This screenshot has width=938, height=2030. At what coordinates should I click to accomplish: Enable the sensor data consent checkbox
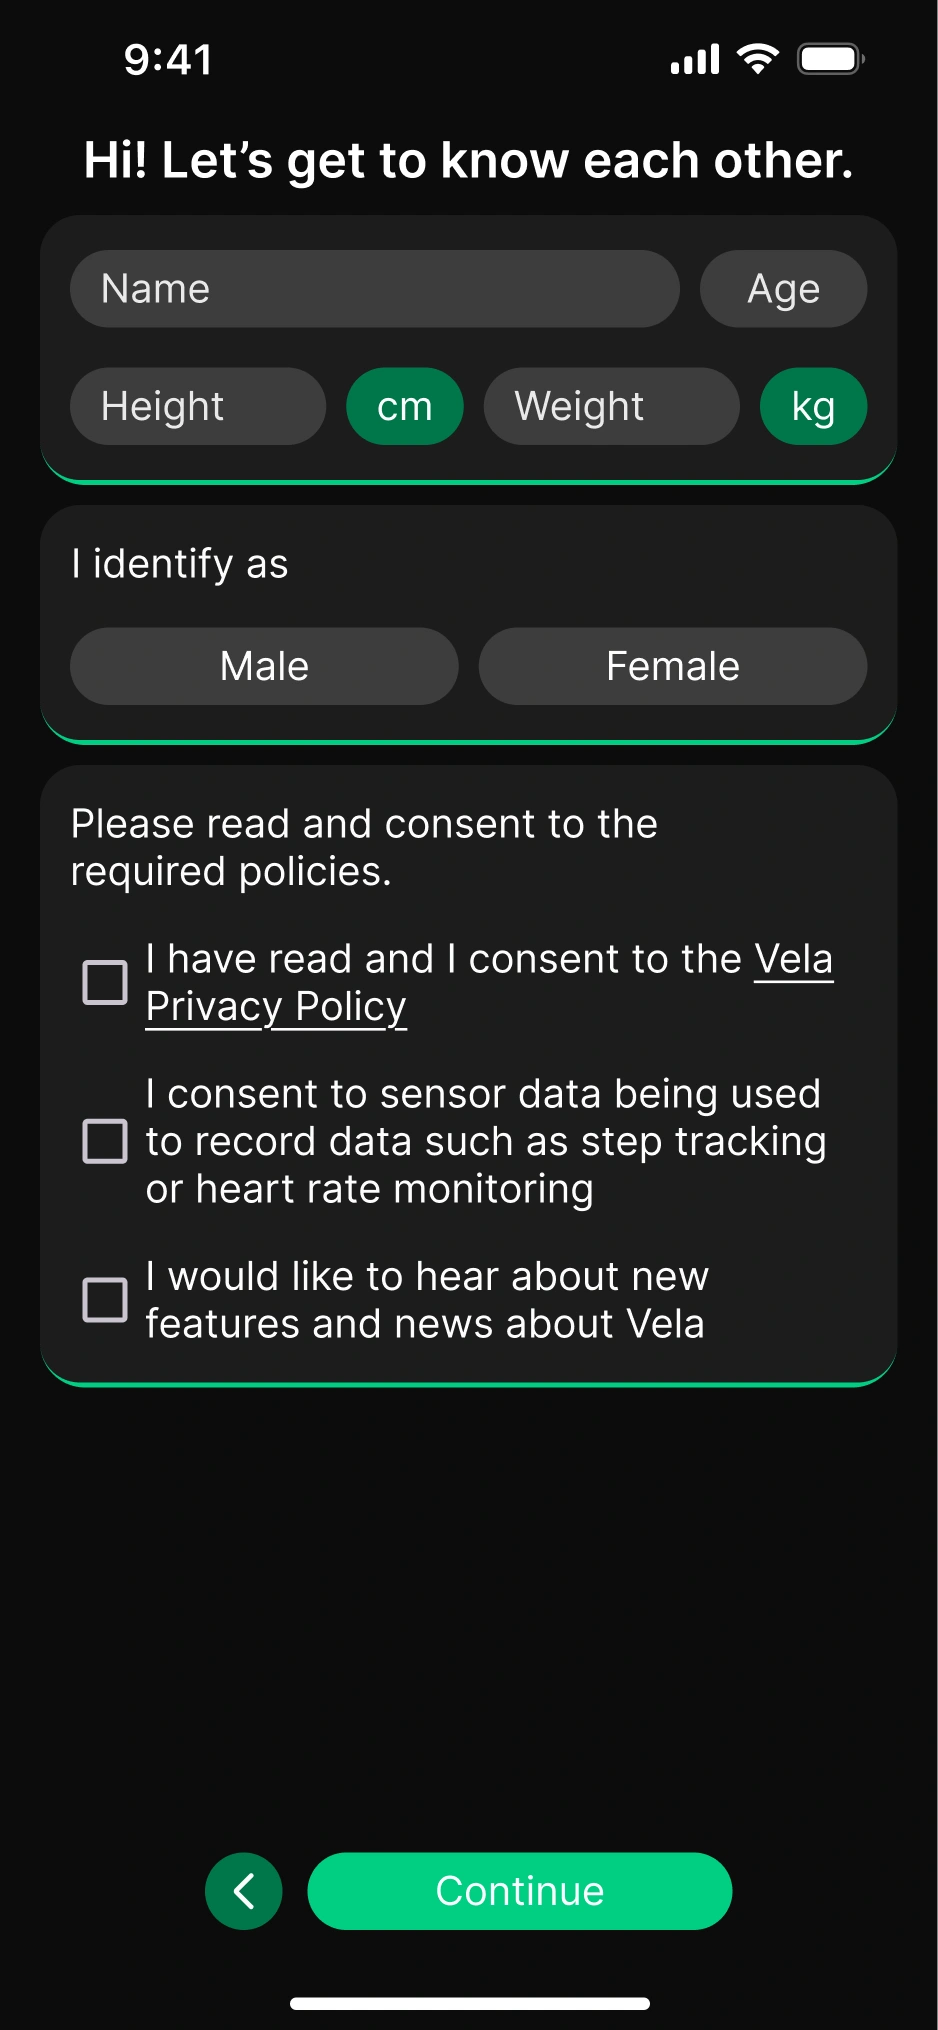tap(105, 1141)
